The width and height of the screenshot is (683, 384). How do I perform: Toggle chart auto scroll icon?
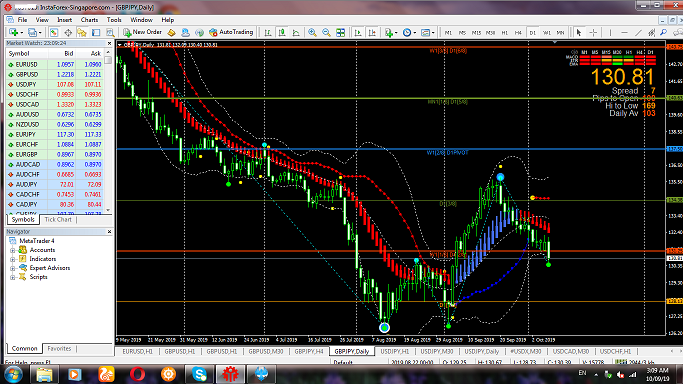tap(358, 33)
